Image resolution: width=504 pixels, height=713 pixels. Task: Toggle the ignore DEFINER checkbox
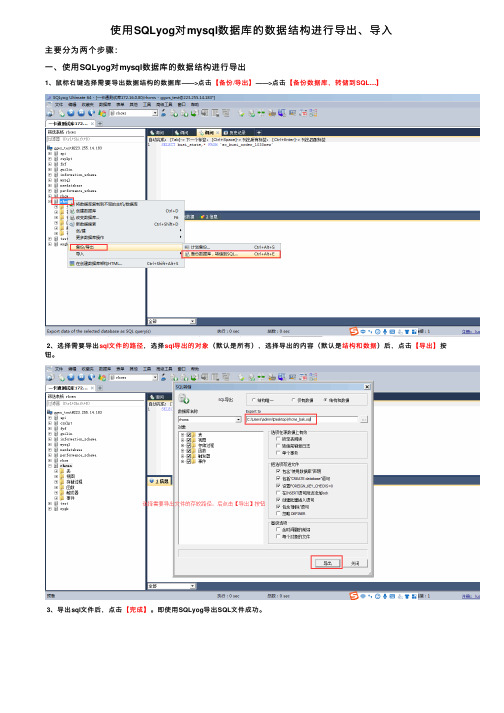[x=278, y=513]
